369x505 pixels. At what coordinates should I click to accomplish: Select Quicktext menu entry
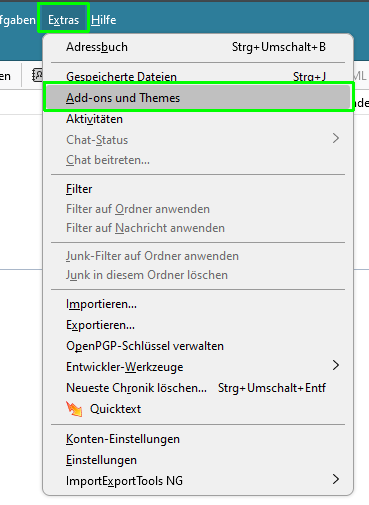[198, 409]
